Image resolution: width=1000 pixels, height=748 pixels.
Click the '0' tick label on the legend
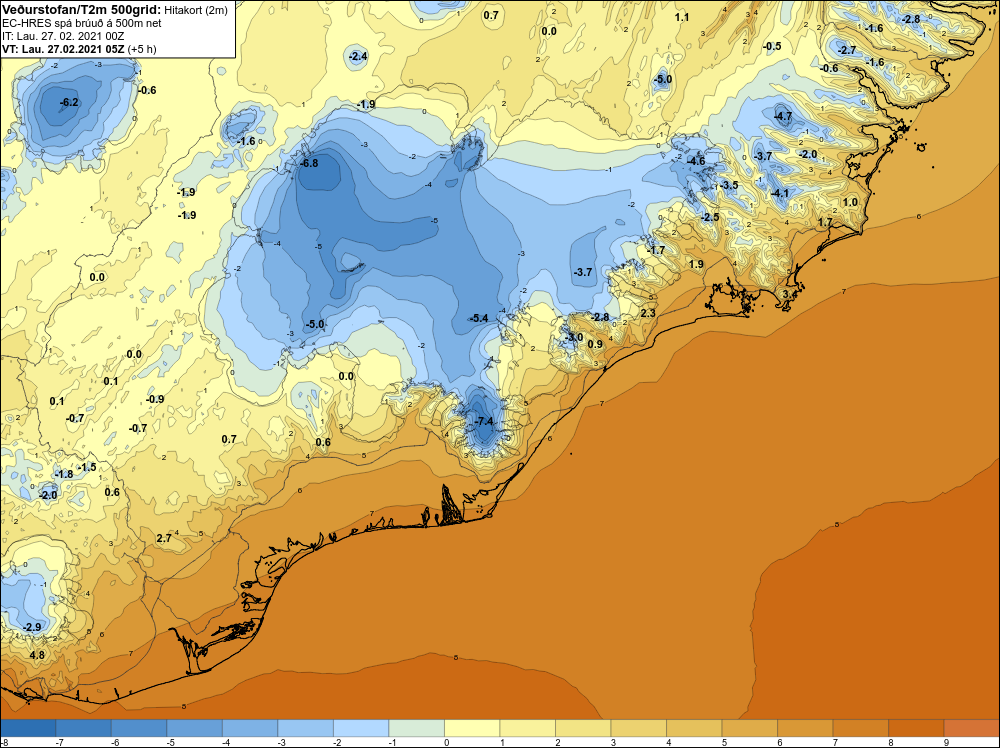pyautogui.click(x=446, y=742)
